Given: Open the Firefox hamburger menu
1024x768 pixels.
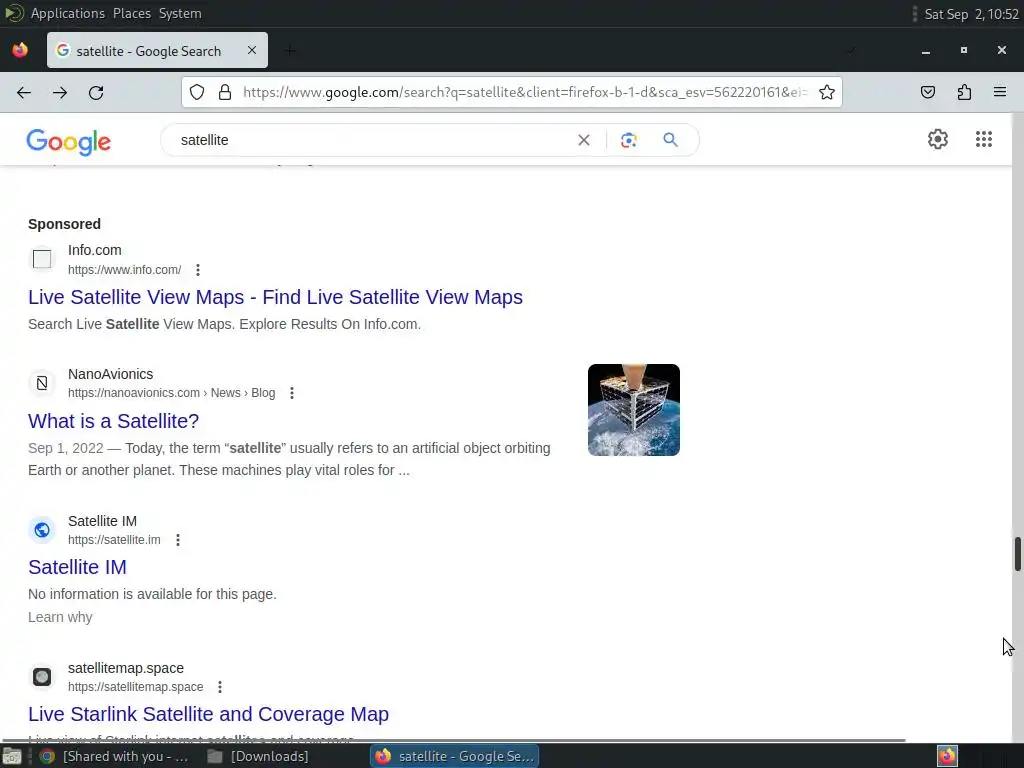Looking at the screenshot, I should (x=1000, y=92).
